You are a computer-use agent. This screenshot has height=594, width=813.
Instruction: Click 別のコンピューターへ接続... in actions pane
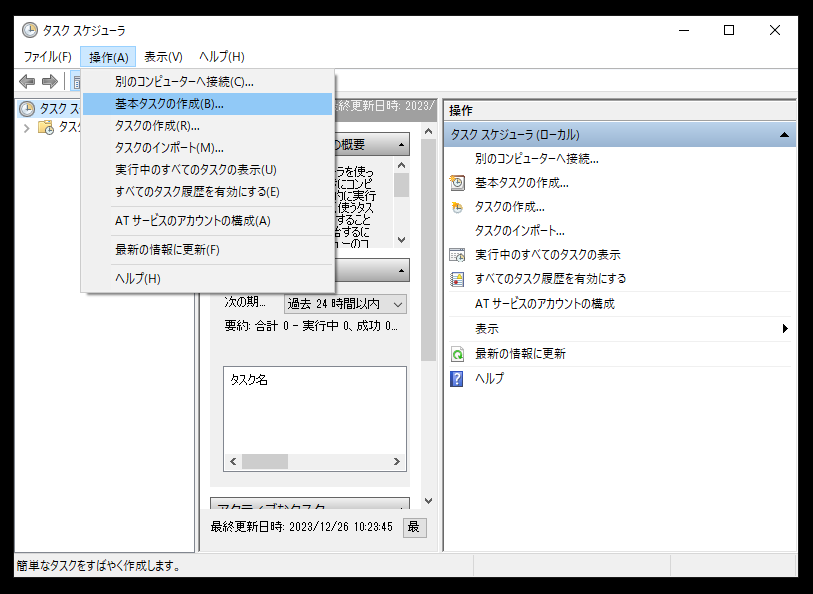537,158
